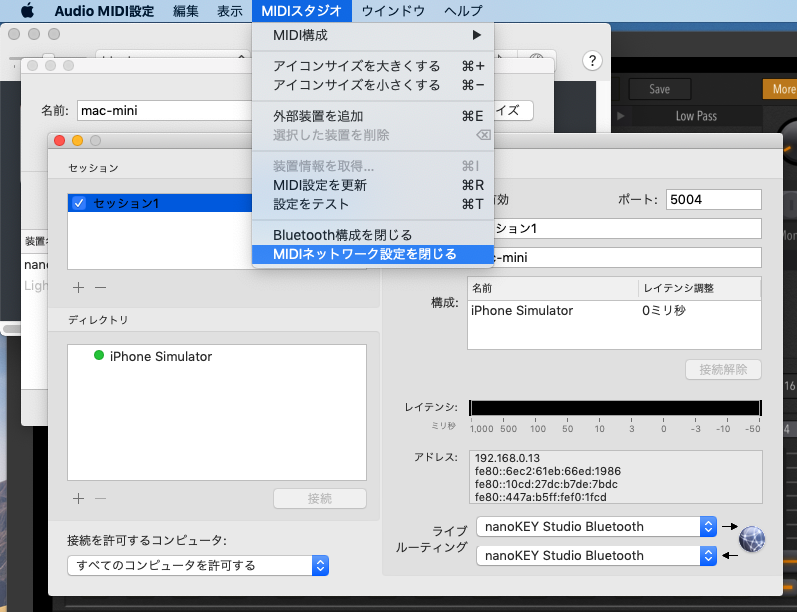Choose アイコンサイズを小さくする
The height and width of the screenshot is (612, 797).
pyautogui.click(x=373, y=85)
